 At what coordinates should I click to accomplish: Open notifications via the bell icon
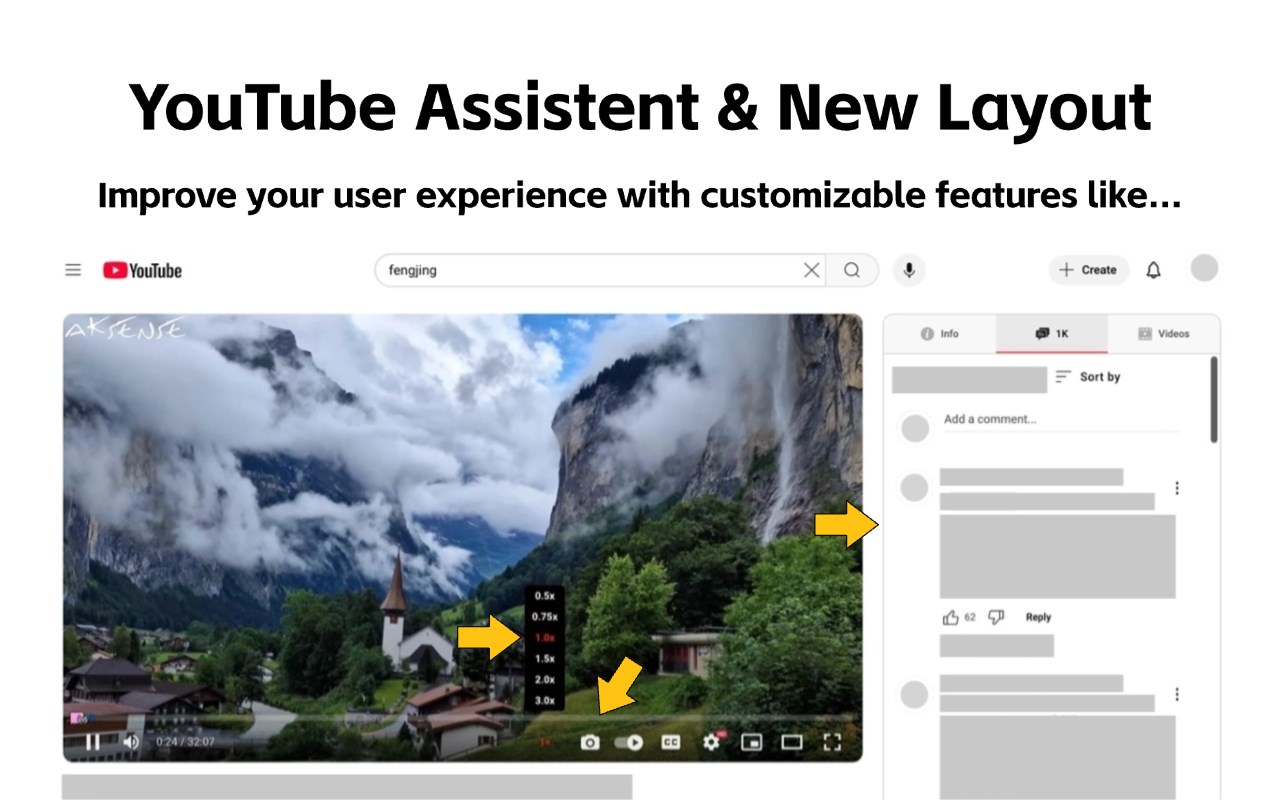[x=1153, y=270]
